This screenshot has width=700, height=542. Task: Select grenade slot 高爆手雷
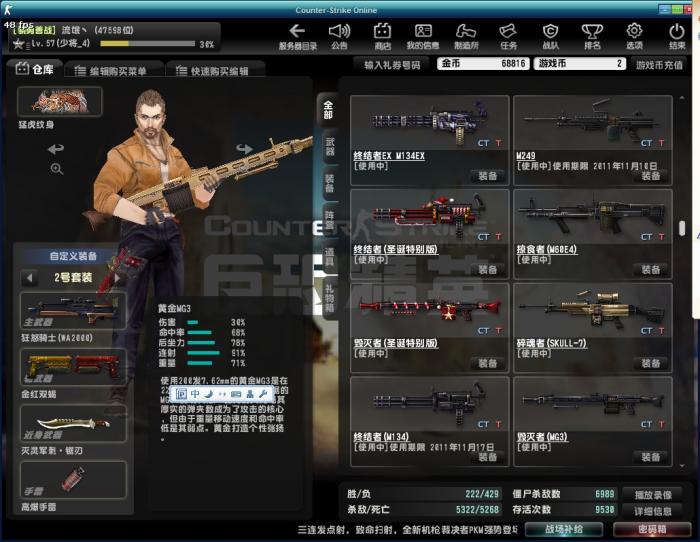73,480
